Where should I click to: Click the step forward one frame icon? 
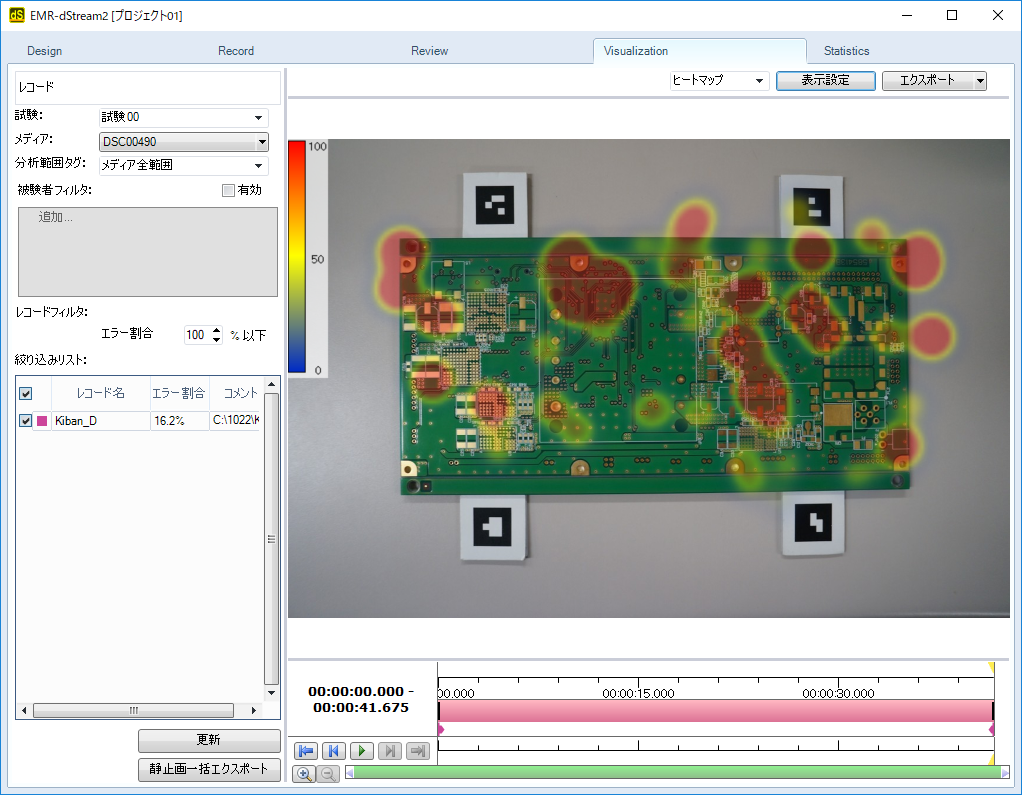coord(390,751)
